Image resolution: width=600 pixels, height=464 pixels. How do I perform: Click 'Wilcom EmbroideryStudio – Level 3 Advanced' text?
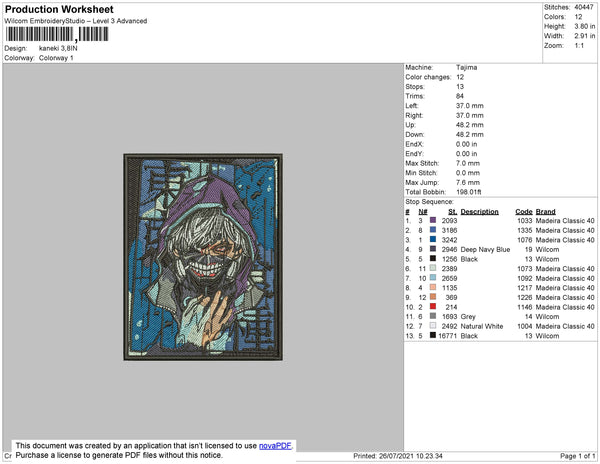point(76,21)
